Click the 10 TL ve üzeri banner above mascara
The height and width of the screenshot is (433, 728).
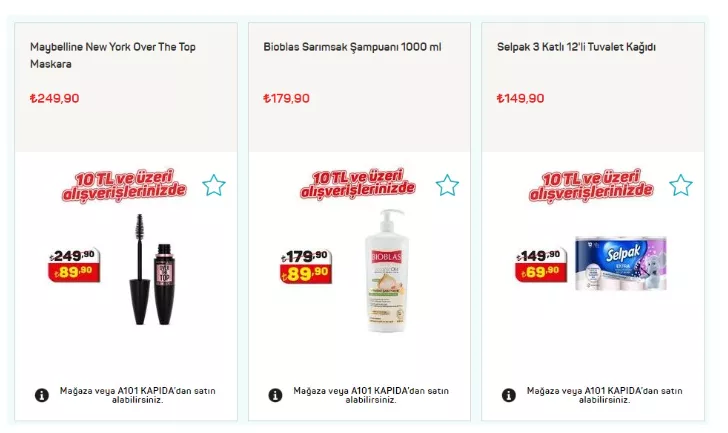pyautogui.click(x=124, y=185)
